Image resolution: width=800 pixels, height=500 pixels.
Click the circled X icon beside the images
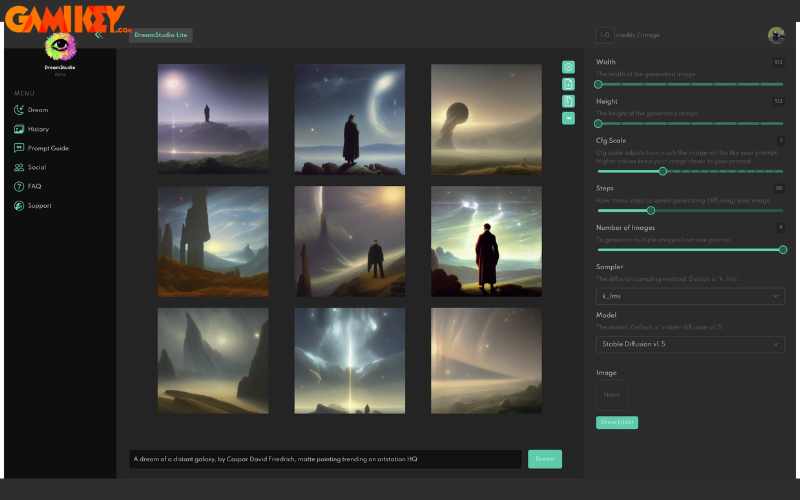[568, 67]
